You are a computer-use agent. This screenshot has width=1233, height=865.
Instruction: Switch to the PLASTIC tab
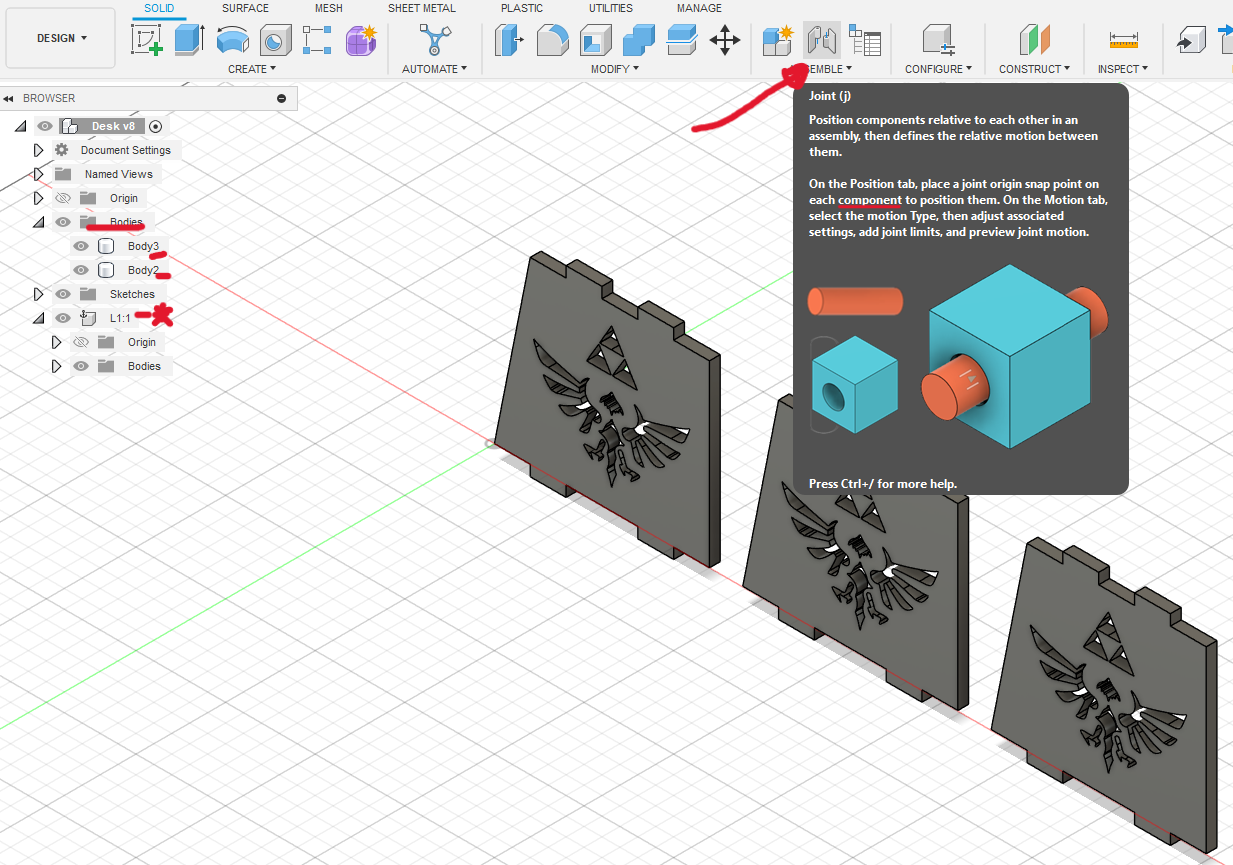click(522, 8)
